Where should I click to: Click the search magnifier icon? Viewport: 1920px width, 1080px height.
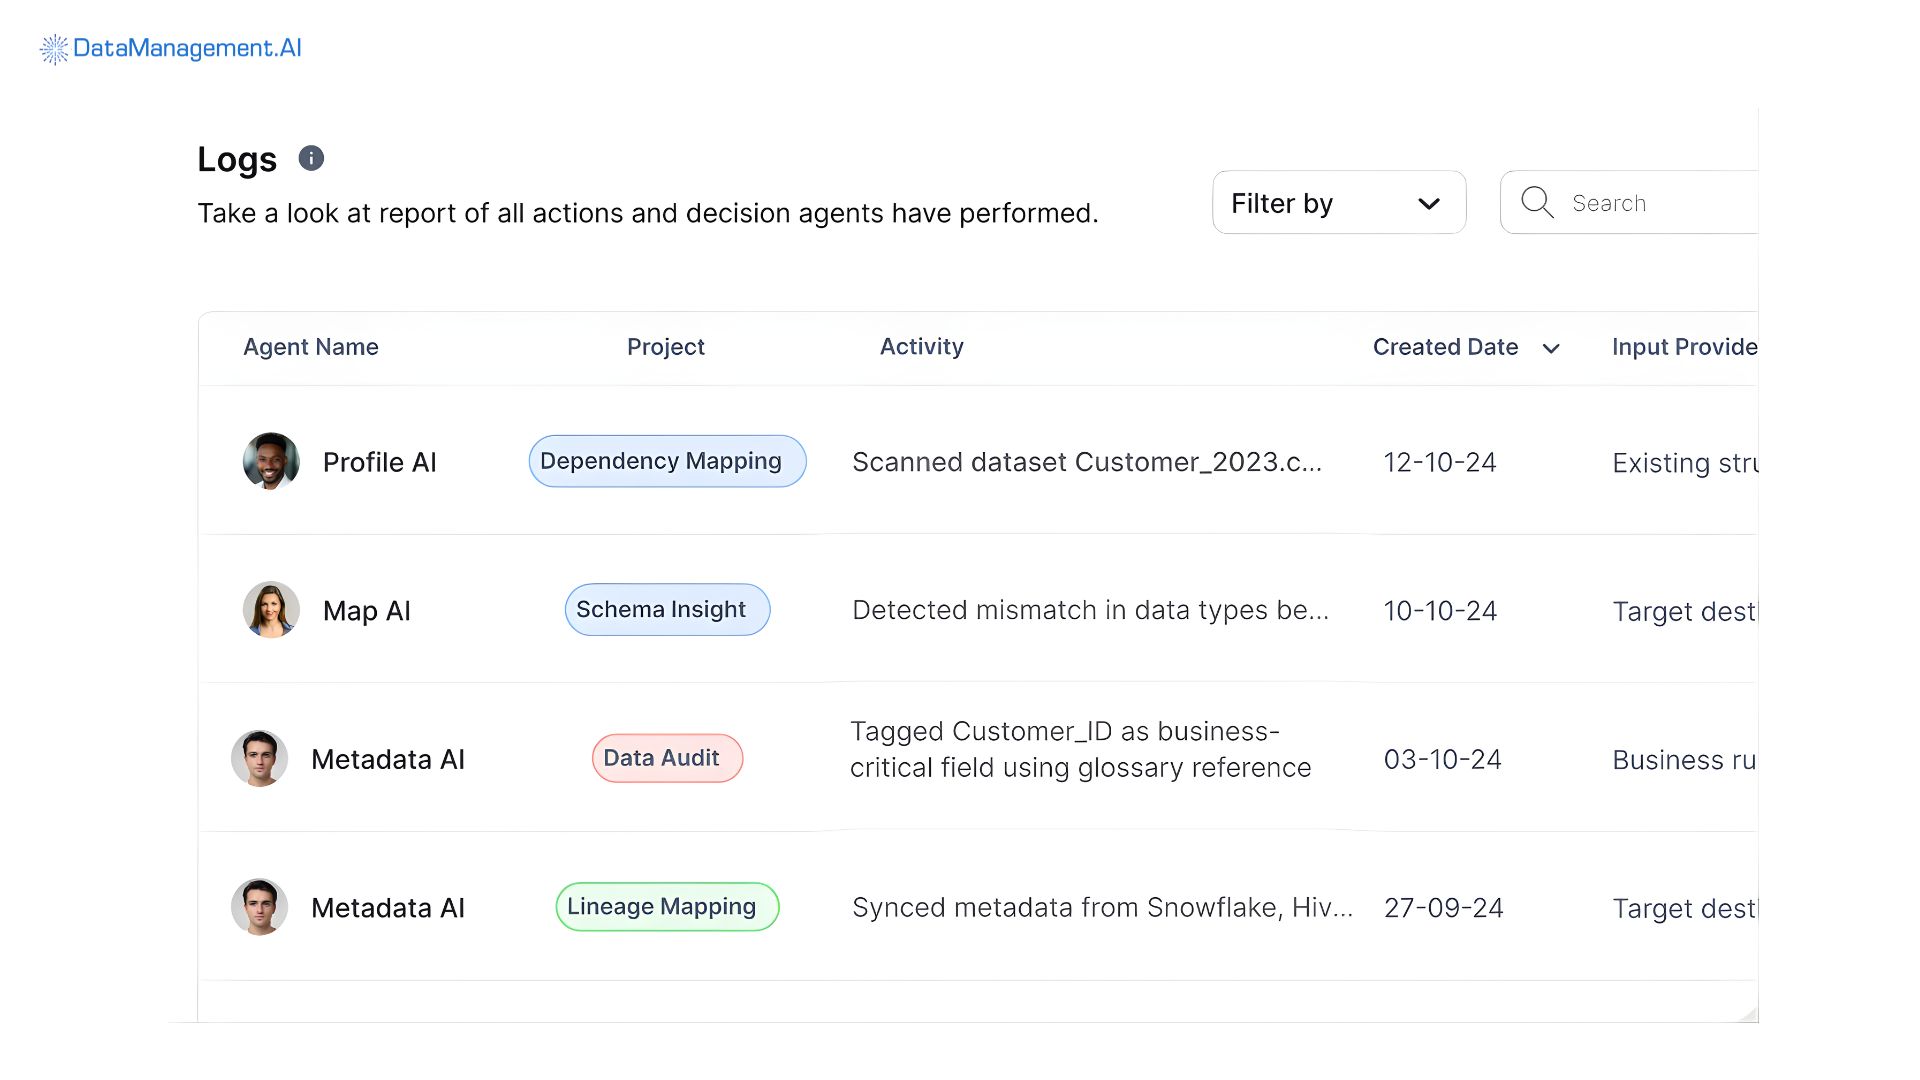pyautogui.click(x=1537, y=202)
